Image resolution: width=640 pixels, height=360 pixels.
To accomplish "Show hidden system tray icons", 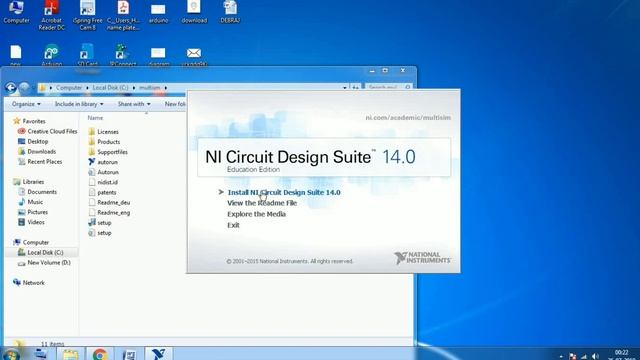I will coord(561,356).
